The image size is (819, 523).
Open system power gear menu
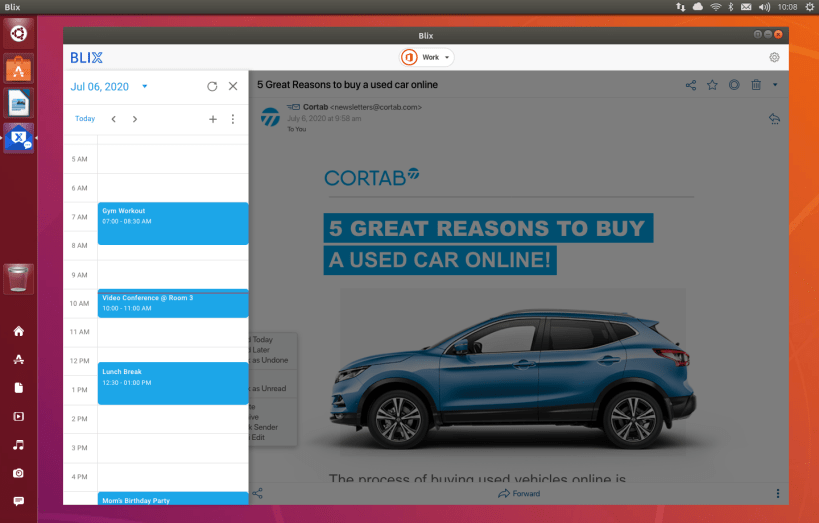coord(810,7)
